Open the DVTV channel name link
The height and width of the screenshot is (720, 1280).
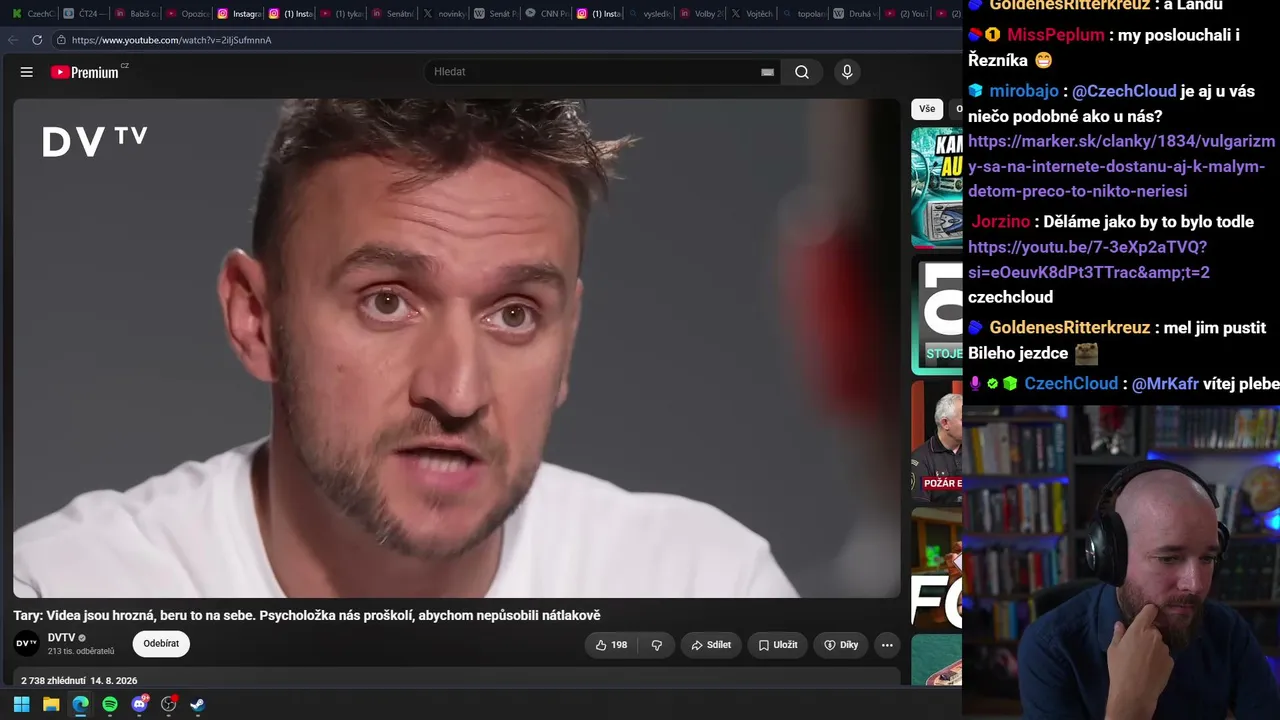pos(62,638)
